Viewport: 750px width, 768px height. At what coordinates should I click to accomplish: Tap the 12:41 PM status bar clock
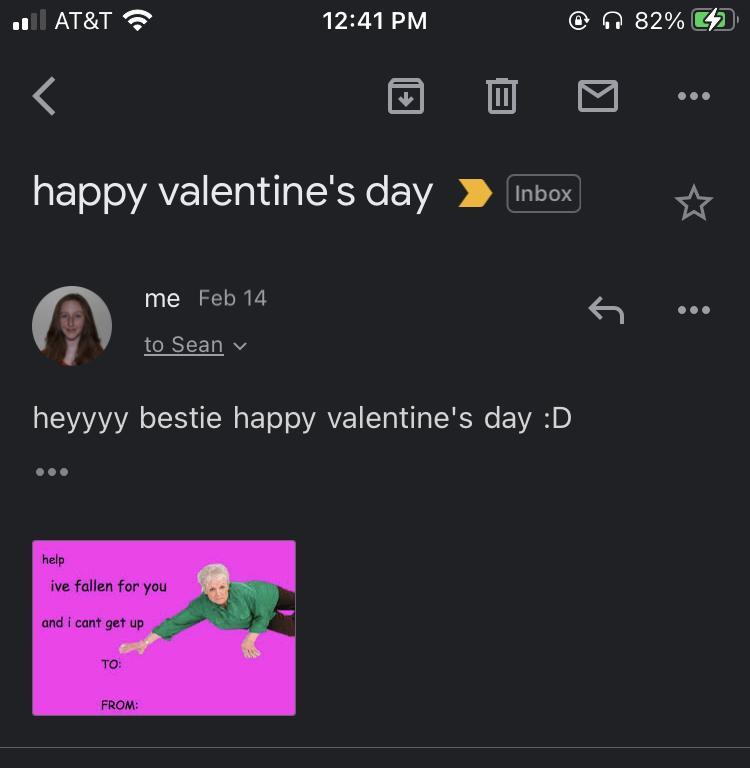tap(375, 20)
